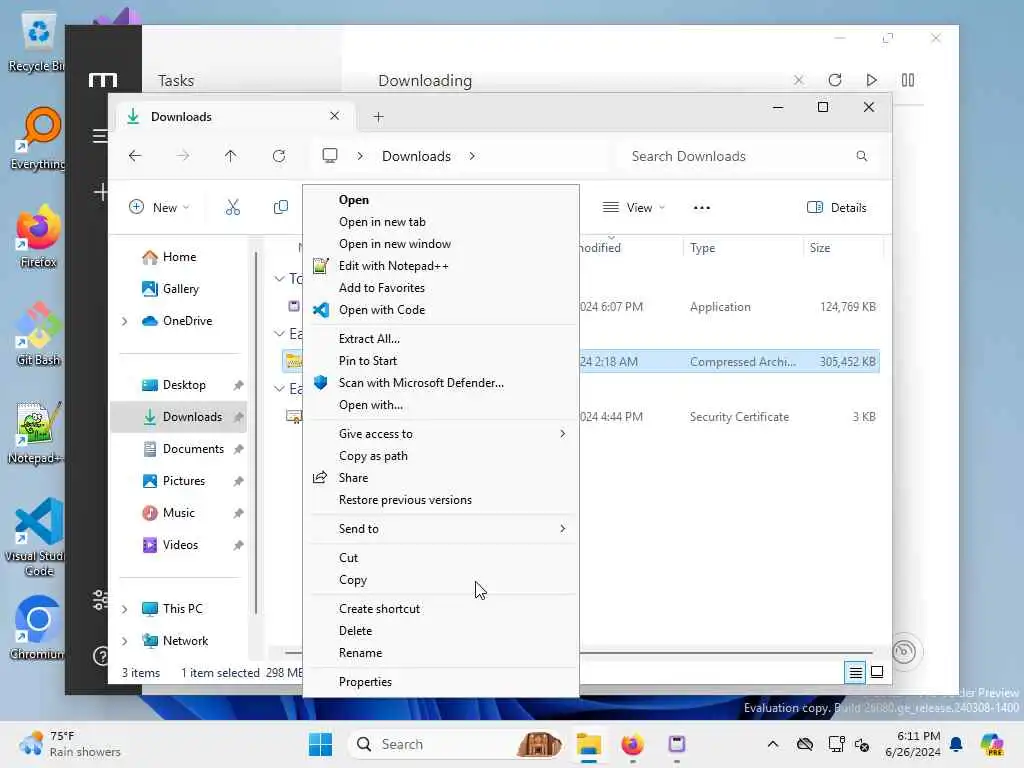Open the settings sliders icon in the dark sidebar
The width and height of the screenshot is (1024, 768).
click(101, 600)
